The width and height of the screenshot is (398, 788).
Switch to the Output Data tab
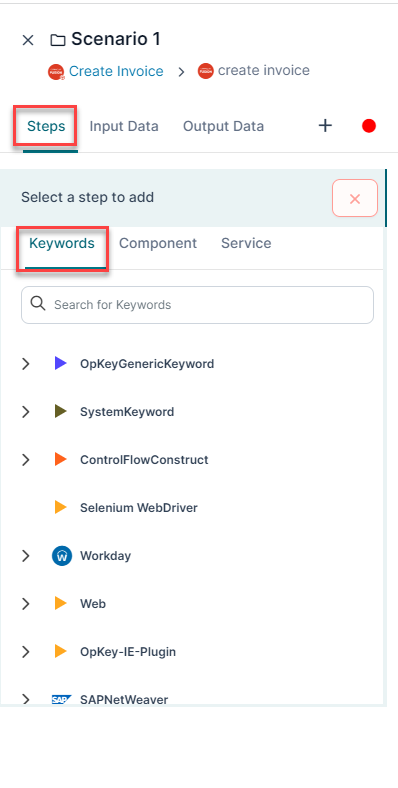(223, 126)
